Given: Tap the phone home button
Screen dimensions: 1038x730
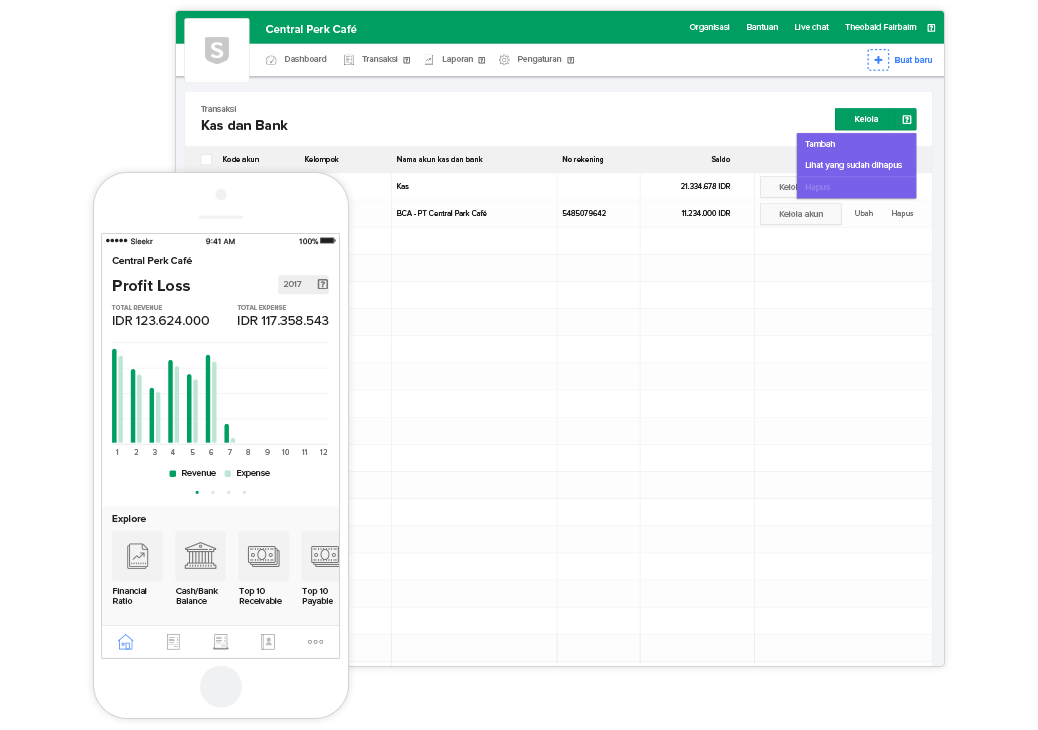Looking at the screenshot, I should 221,686.
